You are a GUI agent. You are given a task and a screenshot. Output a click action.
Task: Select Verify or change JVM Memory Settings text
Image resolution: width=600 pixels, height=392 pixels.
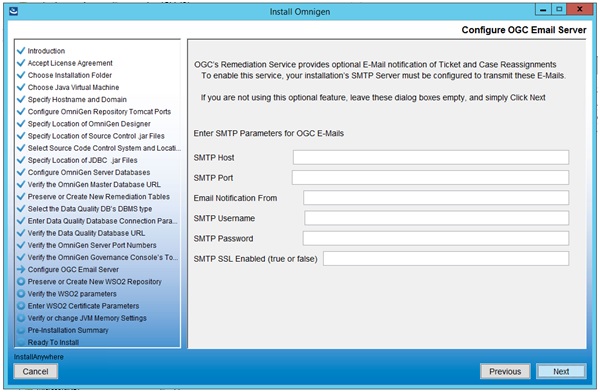(87, 318)
